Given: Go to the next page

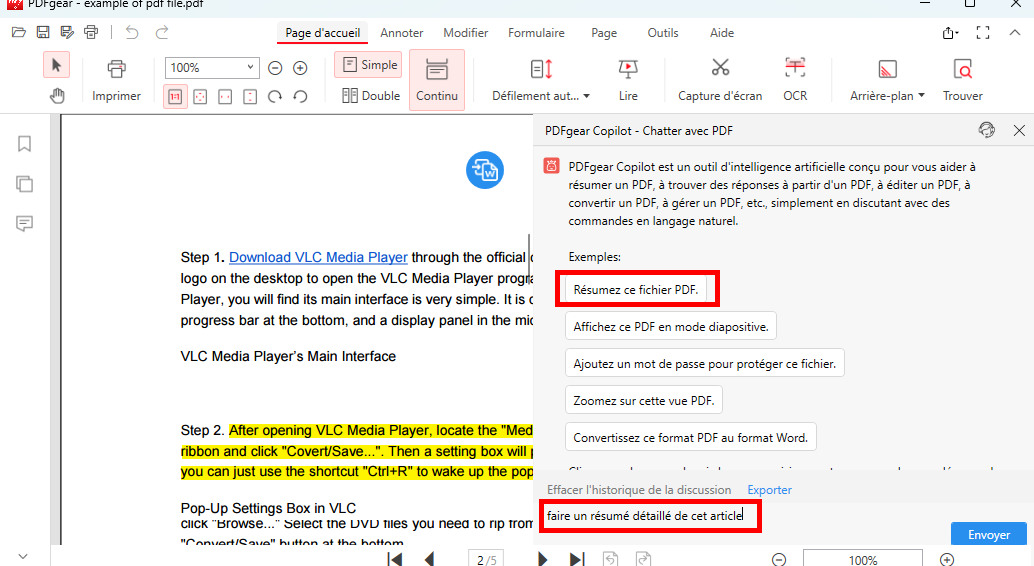Looking at the screenshot, I should point(542,559).
